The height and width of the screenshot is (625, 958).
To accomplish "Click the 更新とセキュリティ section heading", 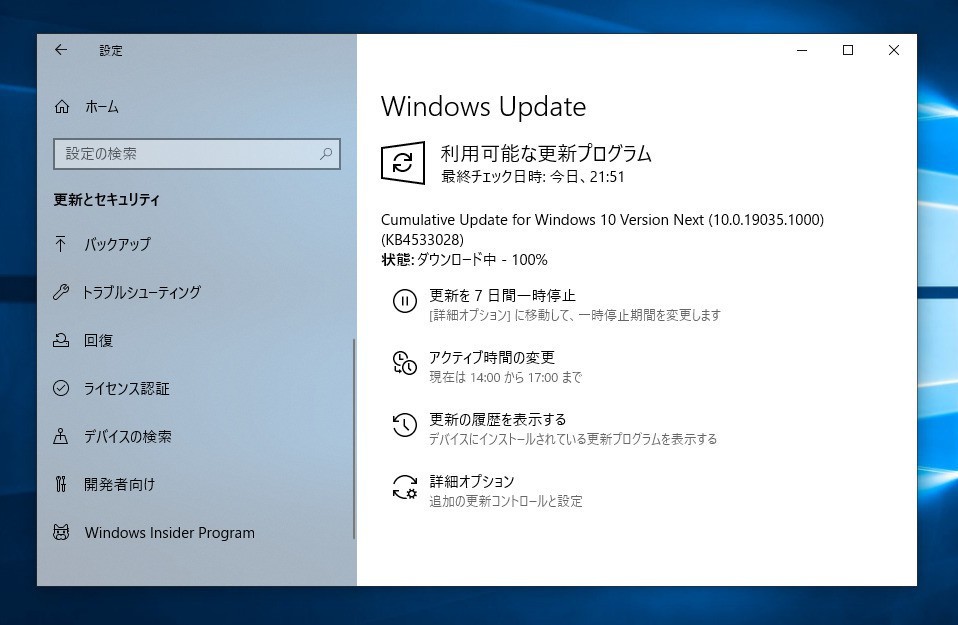I will point(106,200).
